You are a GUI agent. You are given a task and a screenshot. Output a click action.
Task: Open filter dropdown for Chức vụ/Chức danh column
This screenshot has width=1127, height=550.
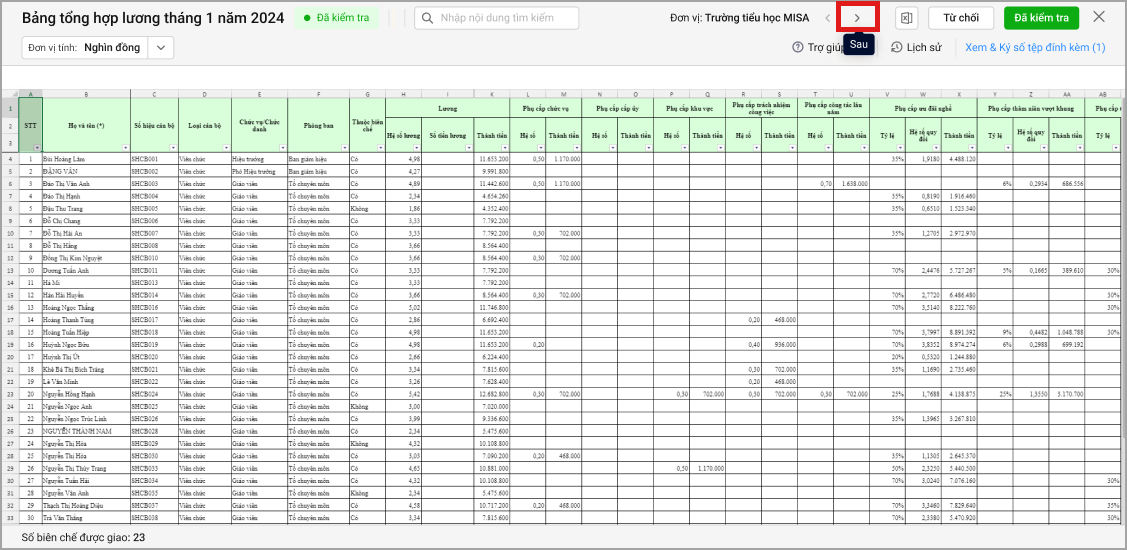282,147
